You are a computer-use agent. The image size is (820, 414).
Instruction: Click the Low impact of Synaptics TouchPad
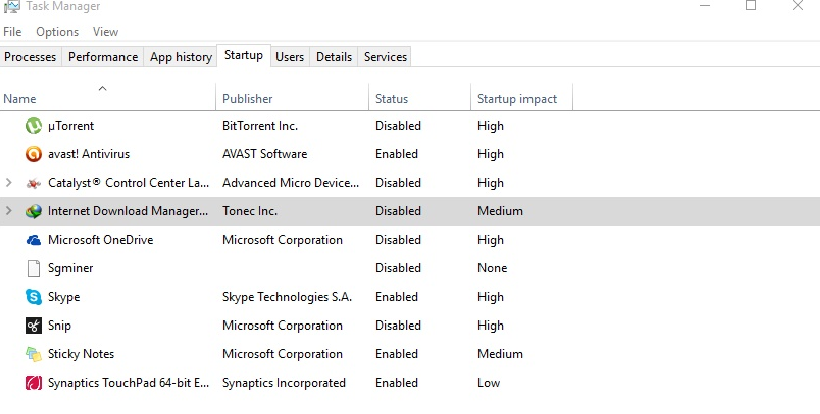pyautogui.click(x=488, y=383)
